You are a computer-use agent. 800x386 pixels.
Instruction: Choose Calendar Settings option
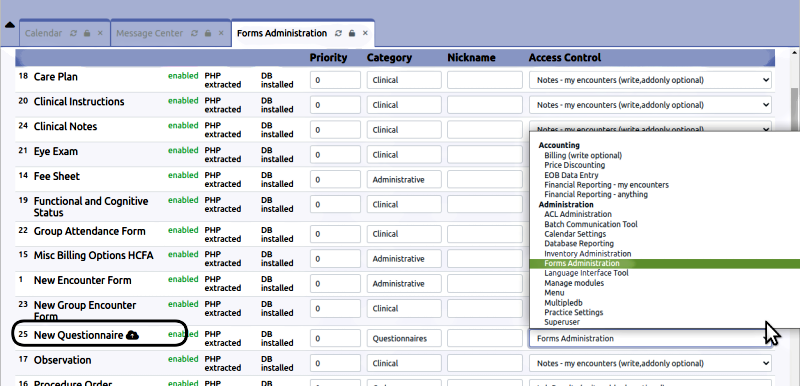pos(575,234)
